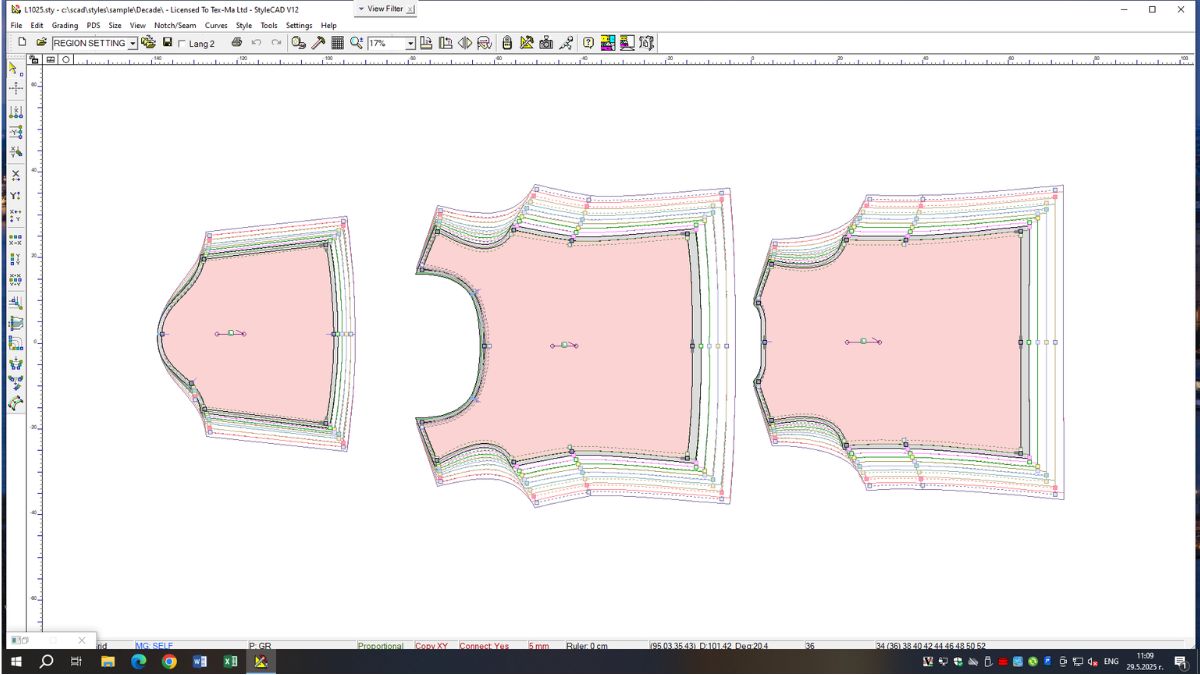Screen dimensions: 1200x675
Task: Click the magnifier zoom icon
Action: 356,43
